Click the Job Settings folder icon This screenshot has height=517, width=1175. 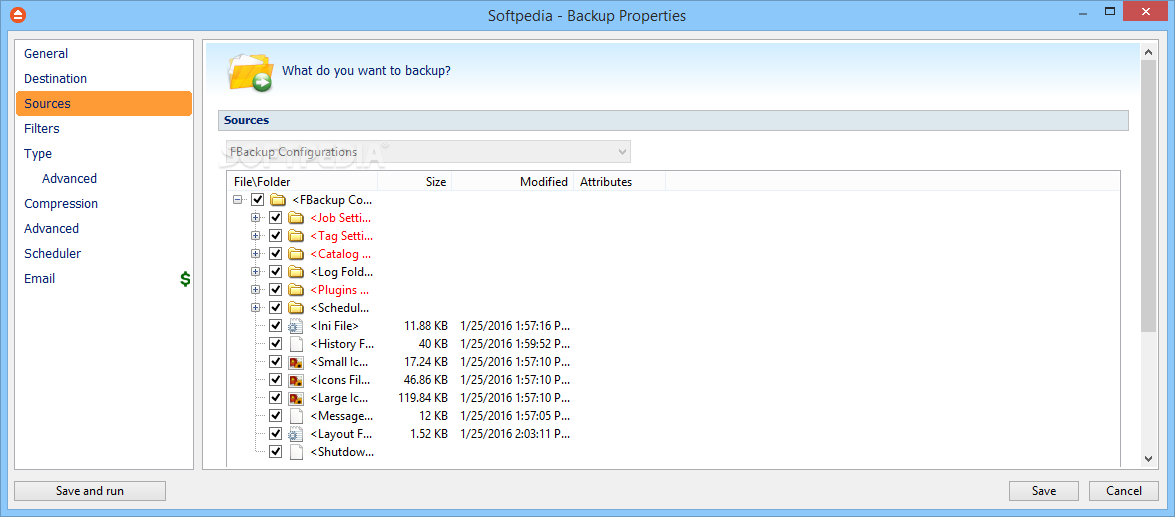pos(296,218)
